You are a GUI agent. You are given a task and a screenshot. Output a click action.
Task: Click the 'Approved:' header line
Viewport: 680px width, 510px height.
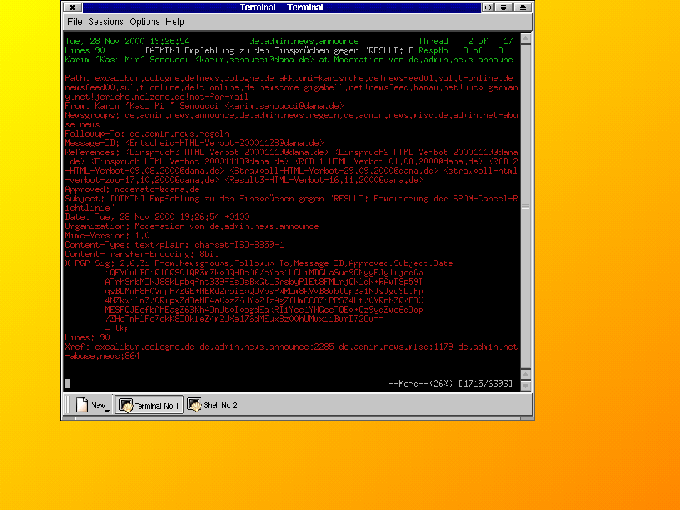(132, 190)
